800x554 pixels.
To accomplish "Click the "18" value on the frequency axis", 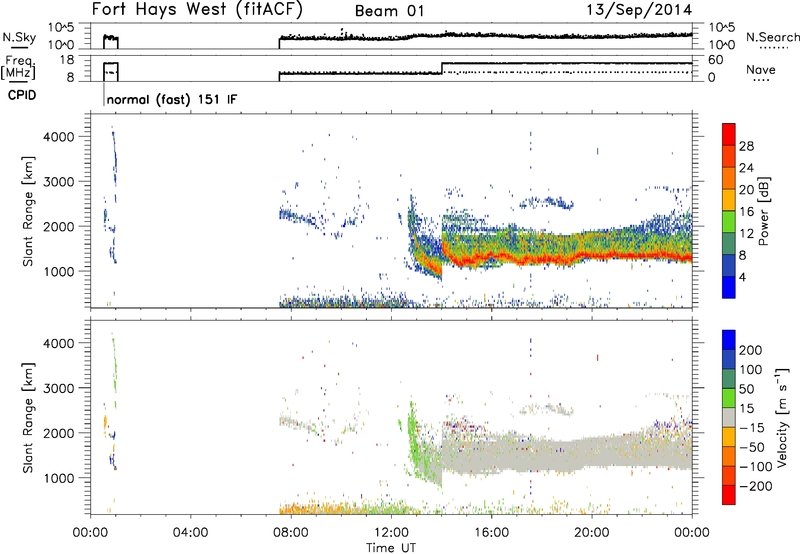I will point(67,60).
